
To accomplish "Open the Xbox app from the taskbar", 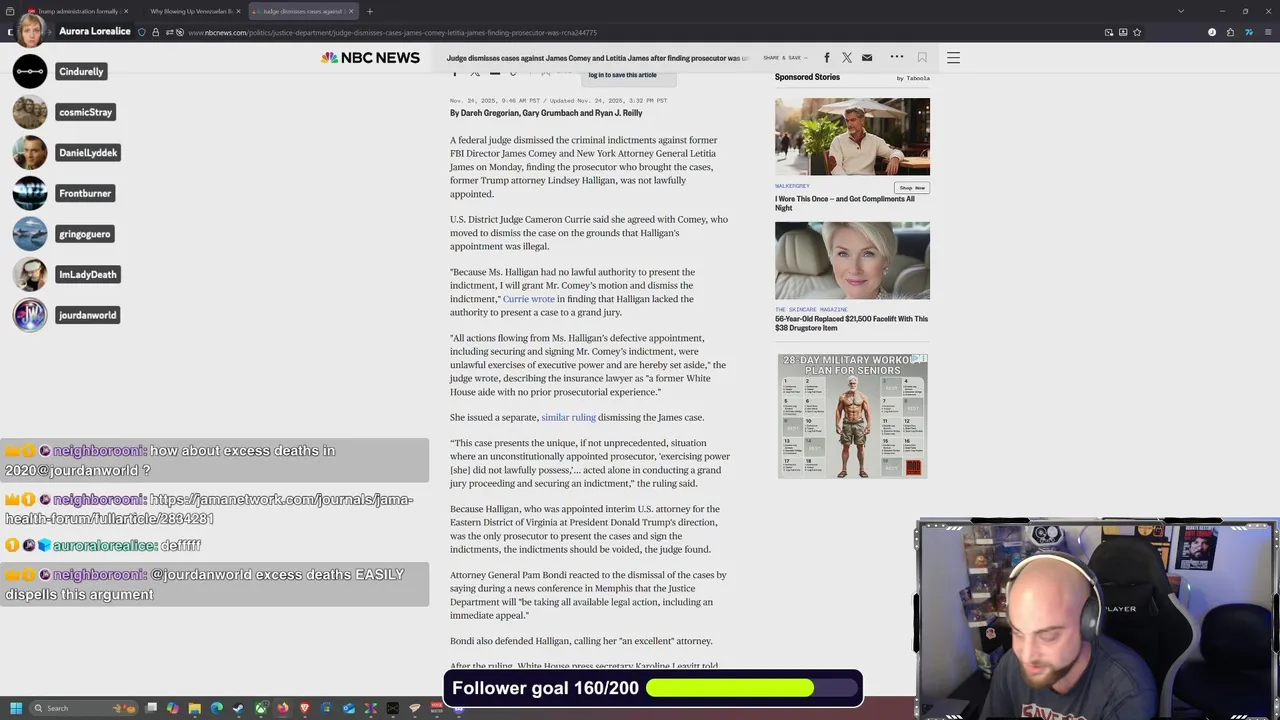I will 261,708.
